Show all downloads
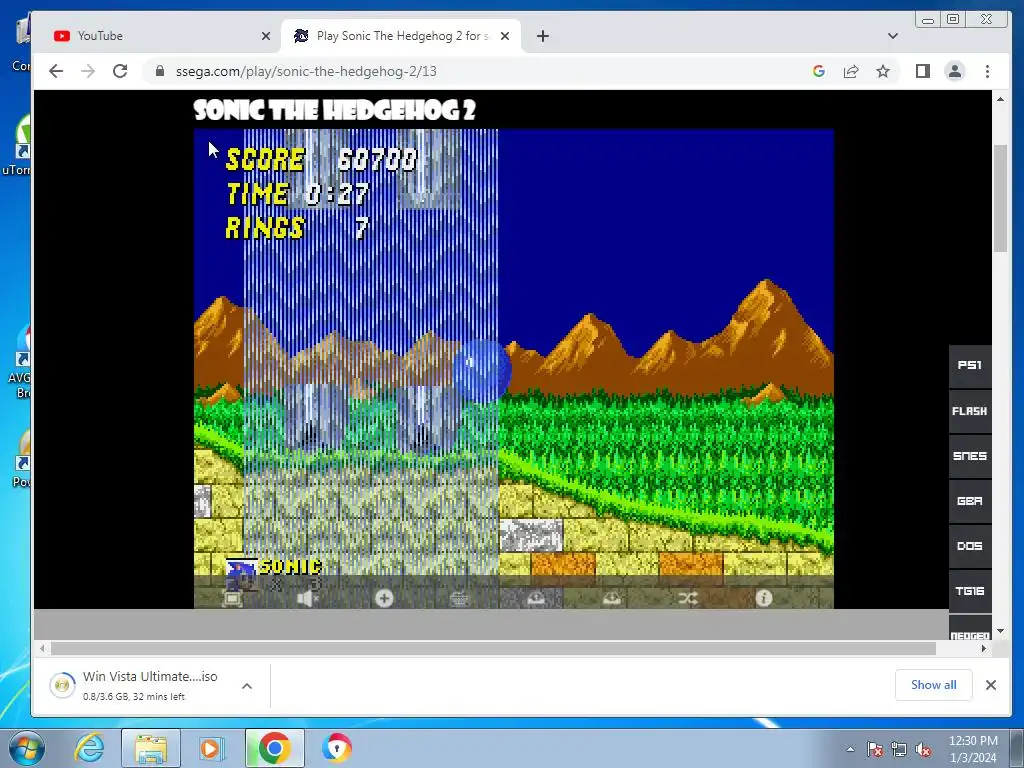The width and height of the screenshot is (1024, 768). tap(934, 684)
